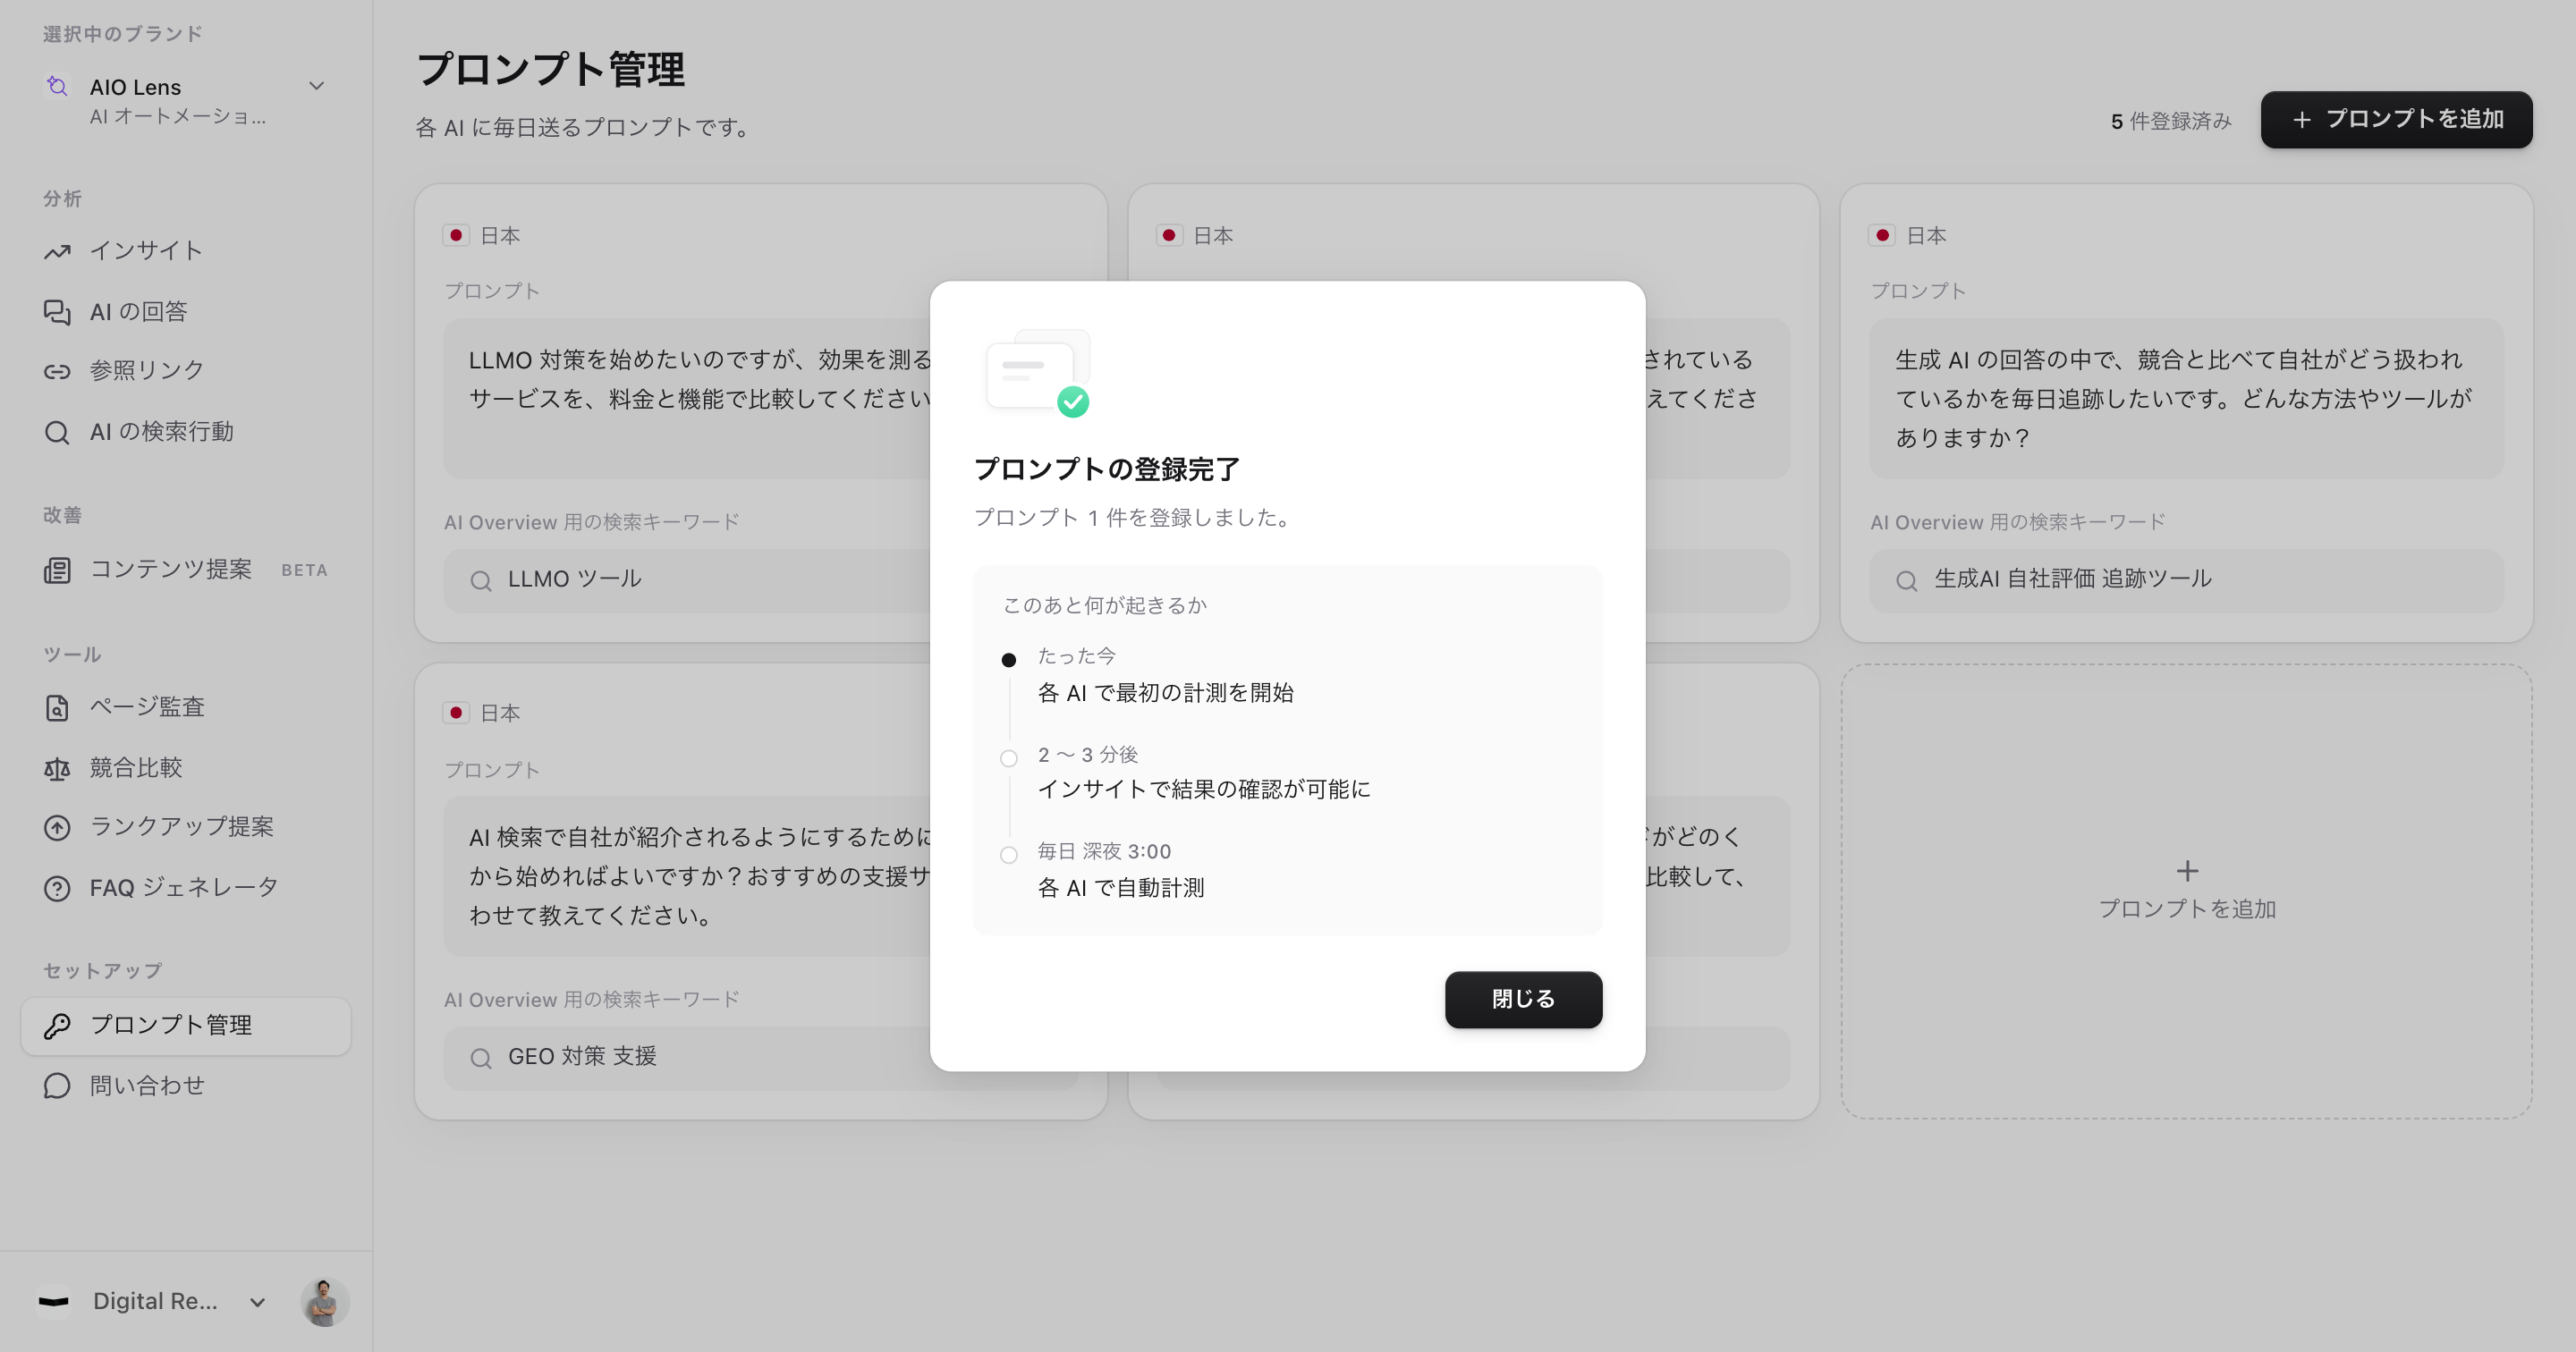The image size is (2576, 1352).
Task: Click the prompt text starting 生成 AI の回答の中で
Action: (2184, 398)
